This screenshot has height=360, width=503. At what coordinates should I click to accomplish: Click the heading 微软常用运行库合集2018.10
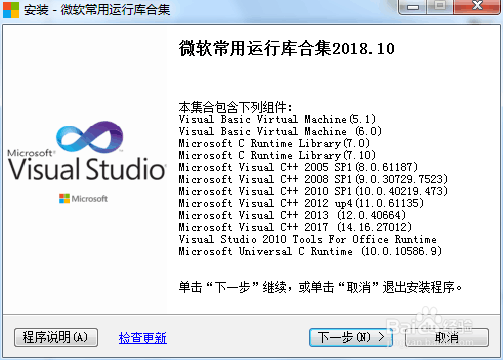[x=287, y=48]
